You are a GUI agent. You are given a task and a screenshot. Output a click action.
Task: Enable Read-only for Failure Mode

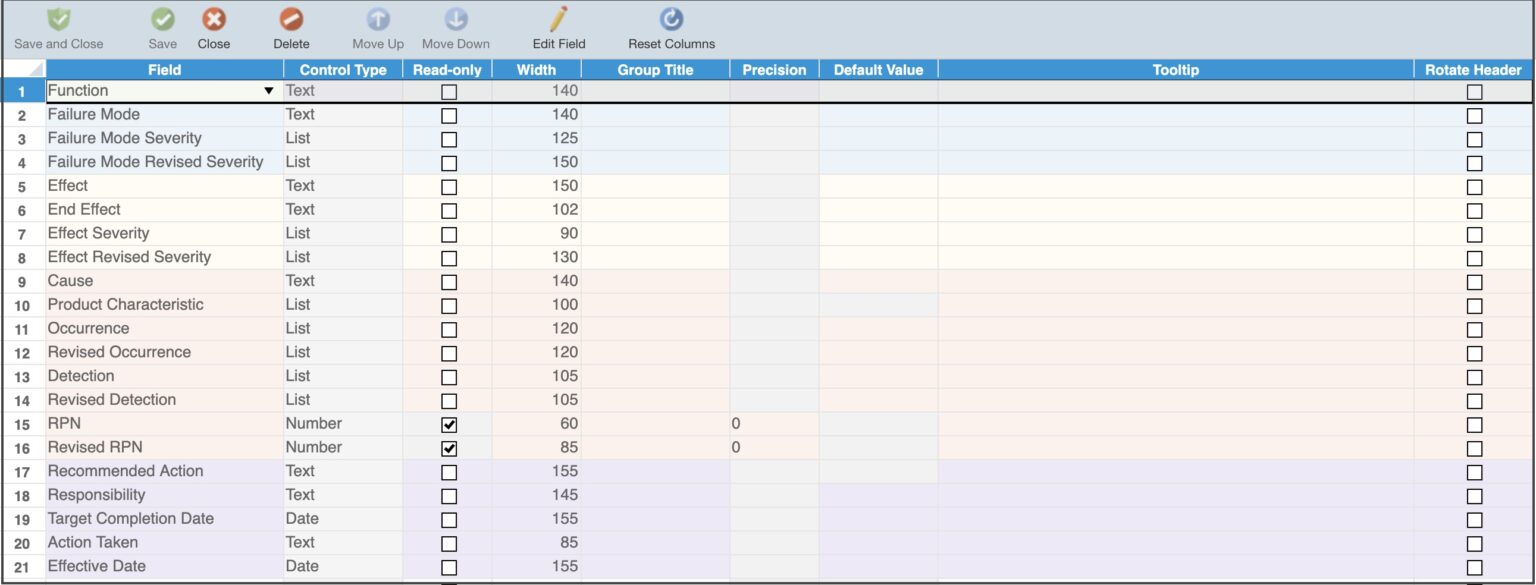[448, 114]
